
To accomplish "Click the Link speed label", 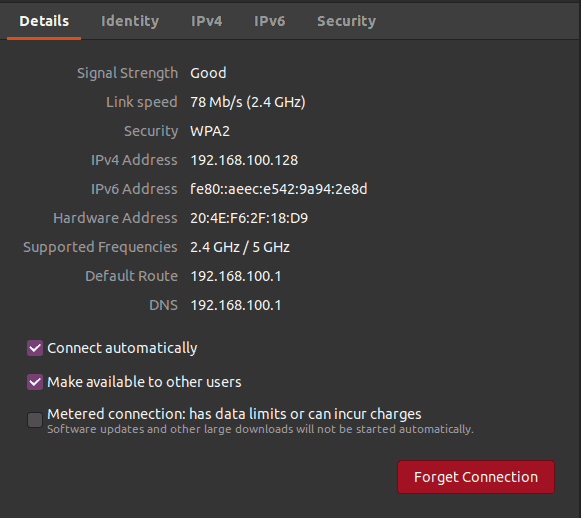I will (142, 102).
